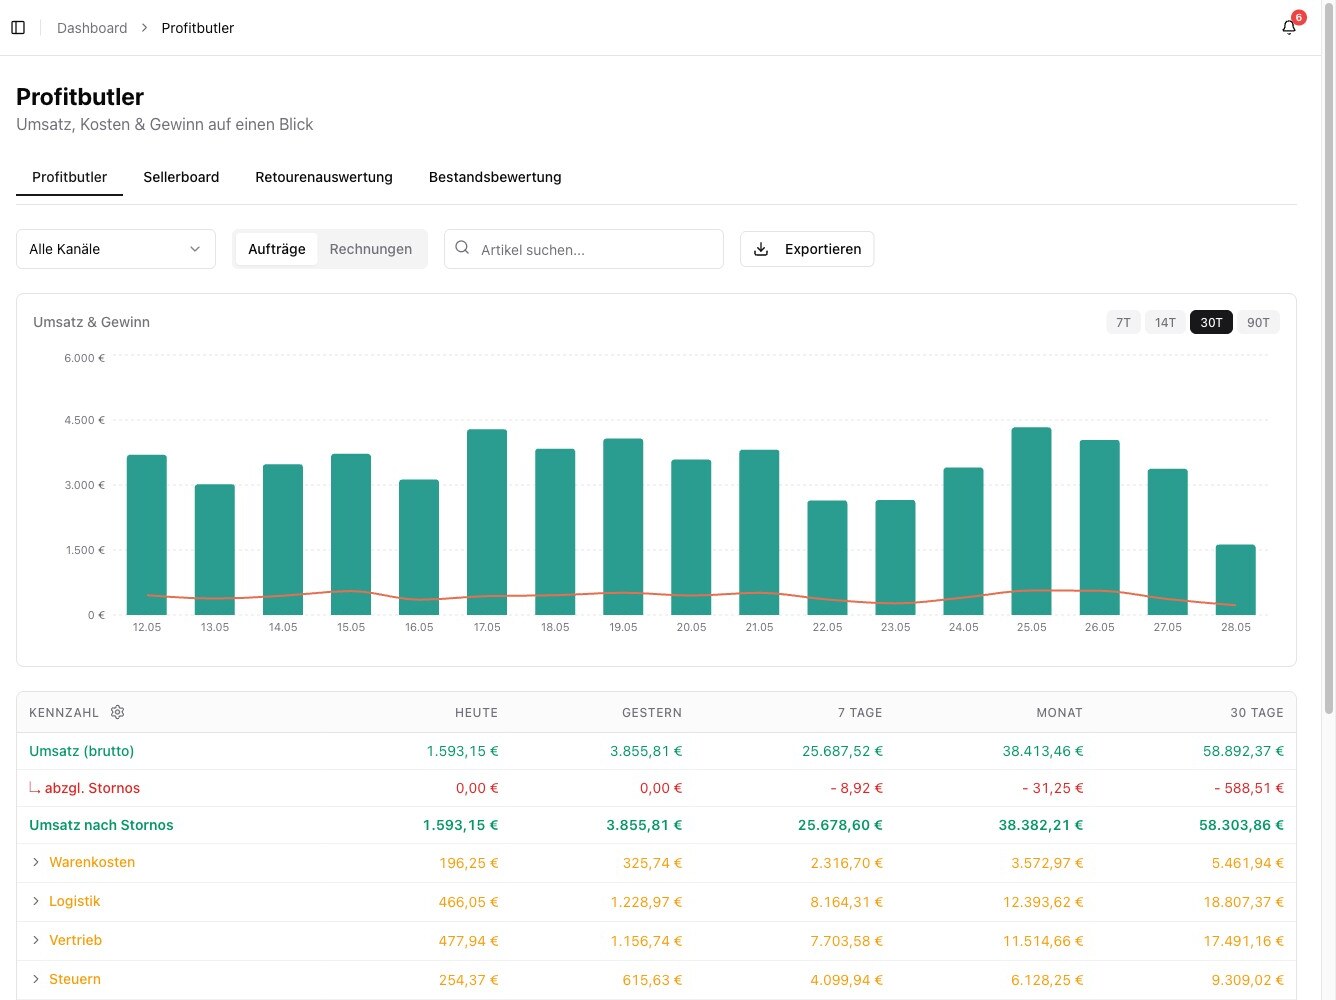
Task: Click the value - 588,51 €
Action: click(1249, 788)
